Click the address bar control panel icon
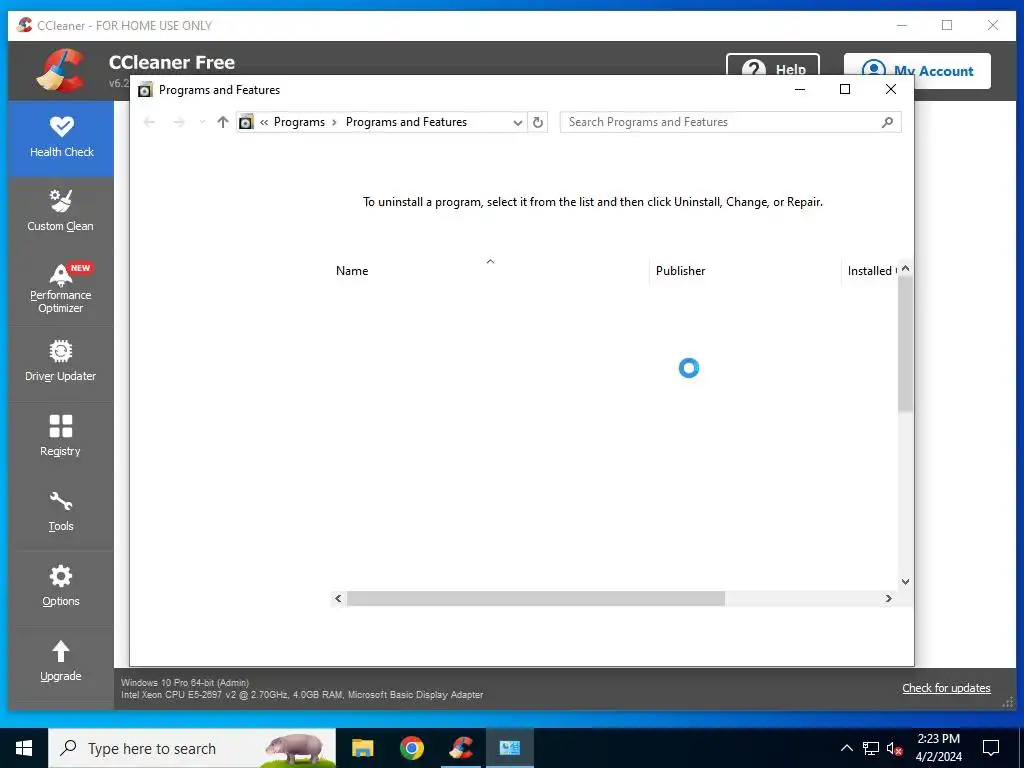This screenshot has width=1024, height=768. click(246, 122)
